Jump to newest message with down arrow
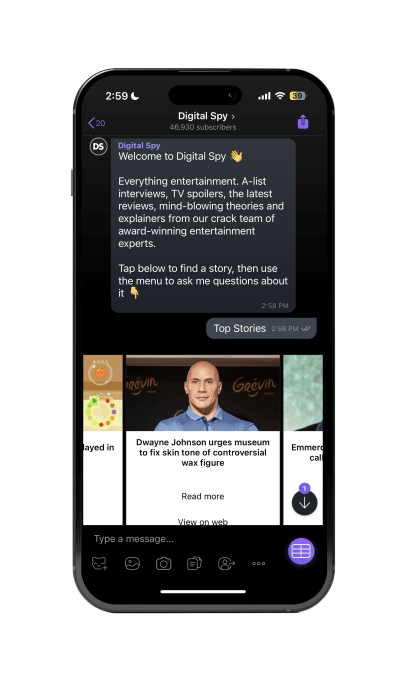Image resolution: width=405 pixels, height=679 pixels. point(305,503)
